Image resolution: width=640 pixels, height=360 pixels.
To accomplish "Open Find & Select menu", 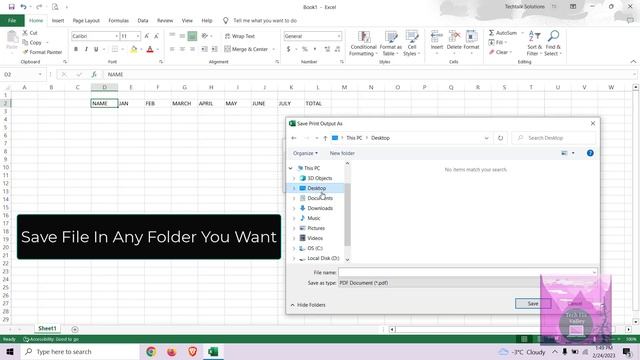I will point(553,43).
